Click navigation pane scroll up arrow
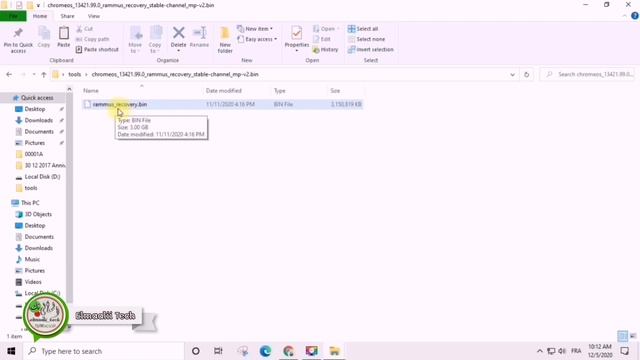Screen dimensions: 640x360 (69, 89)
